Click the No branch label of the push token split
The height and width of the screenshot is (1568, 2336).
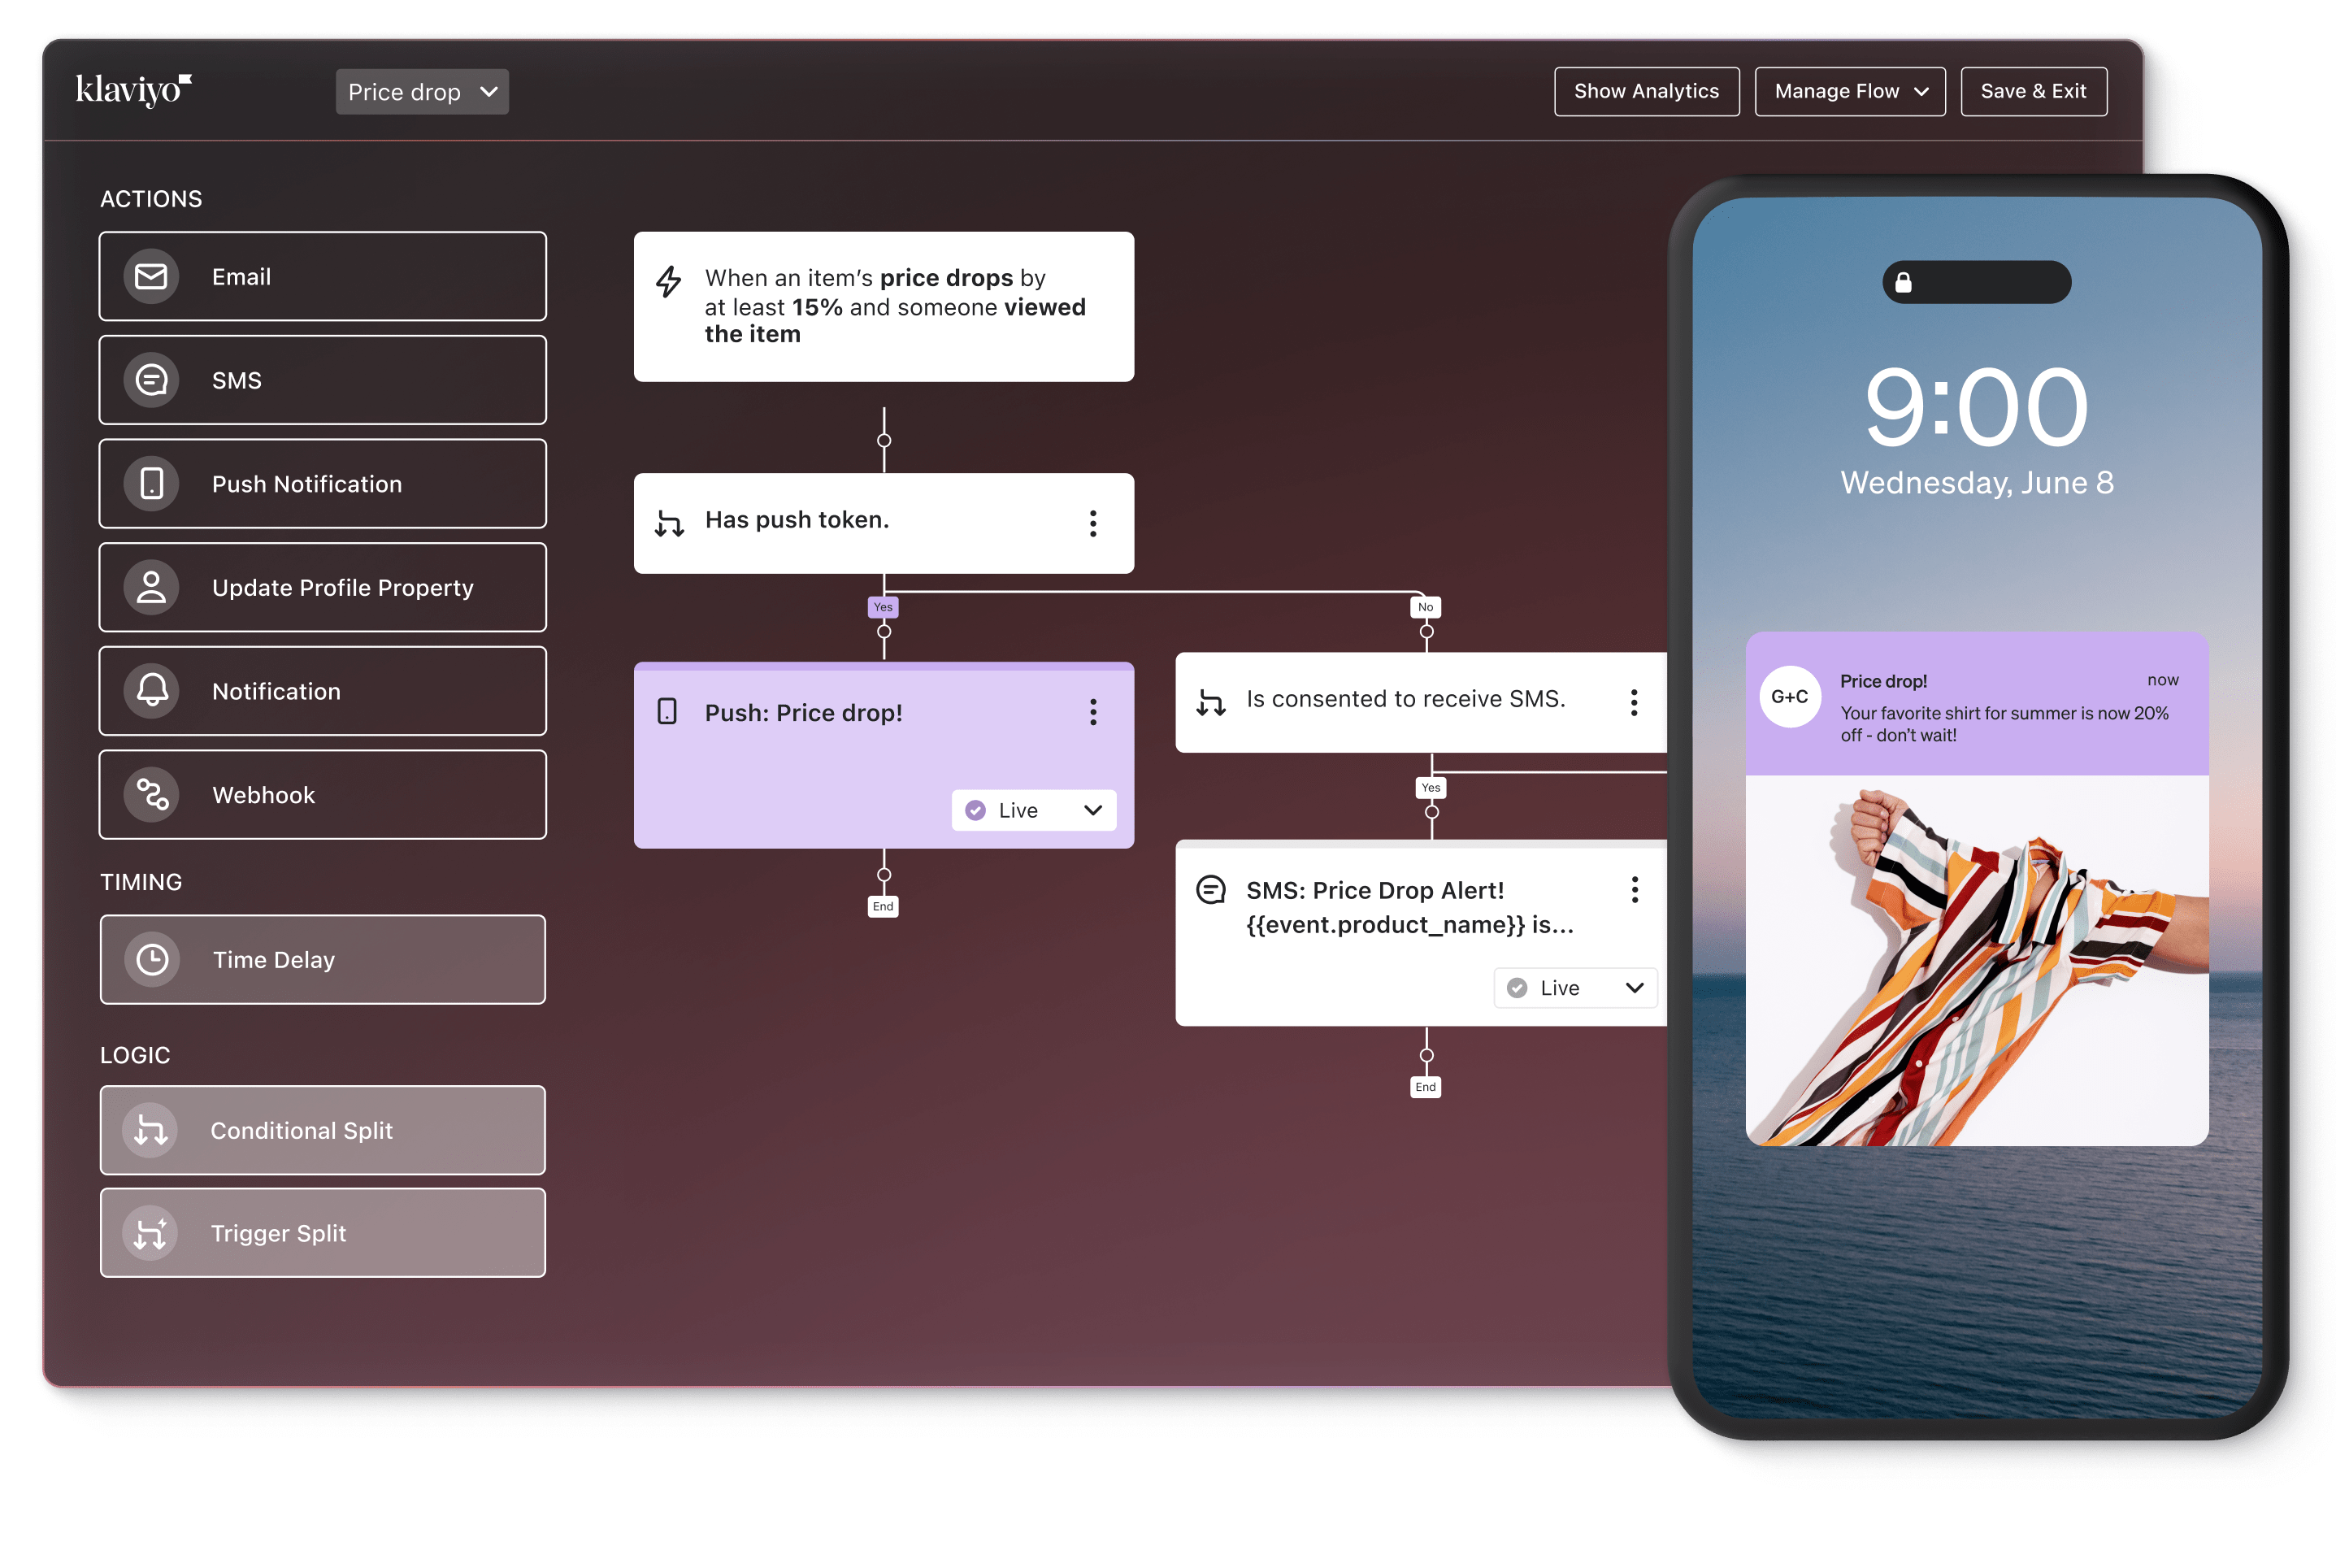pos(1424,607)
